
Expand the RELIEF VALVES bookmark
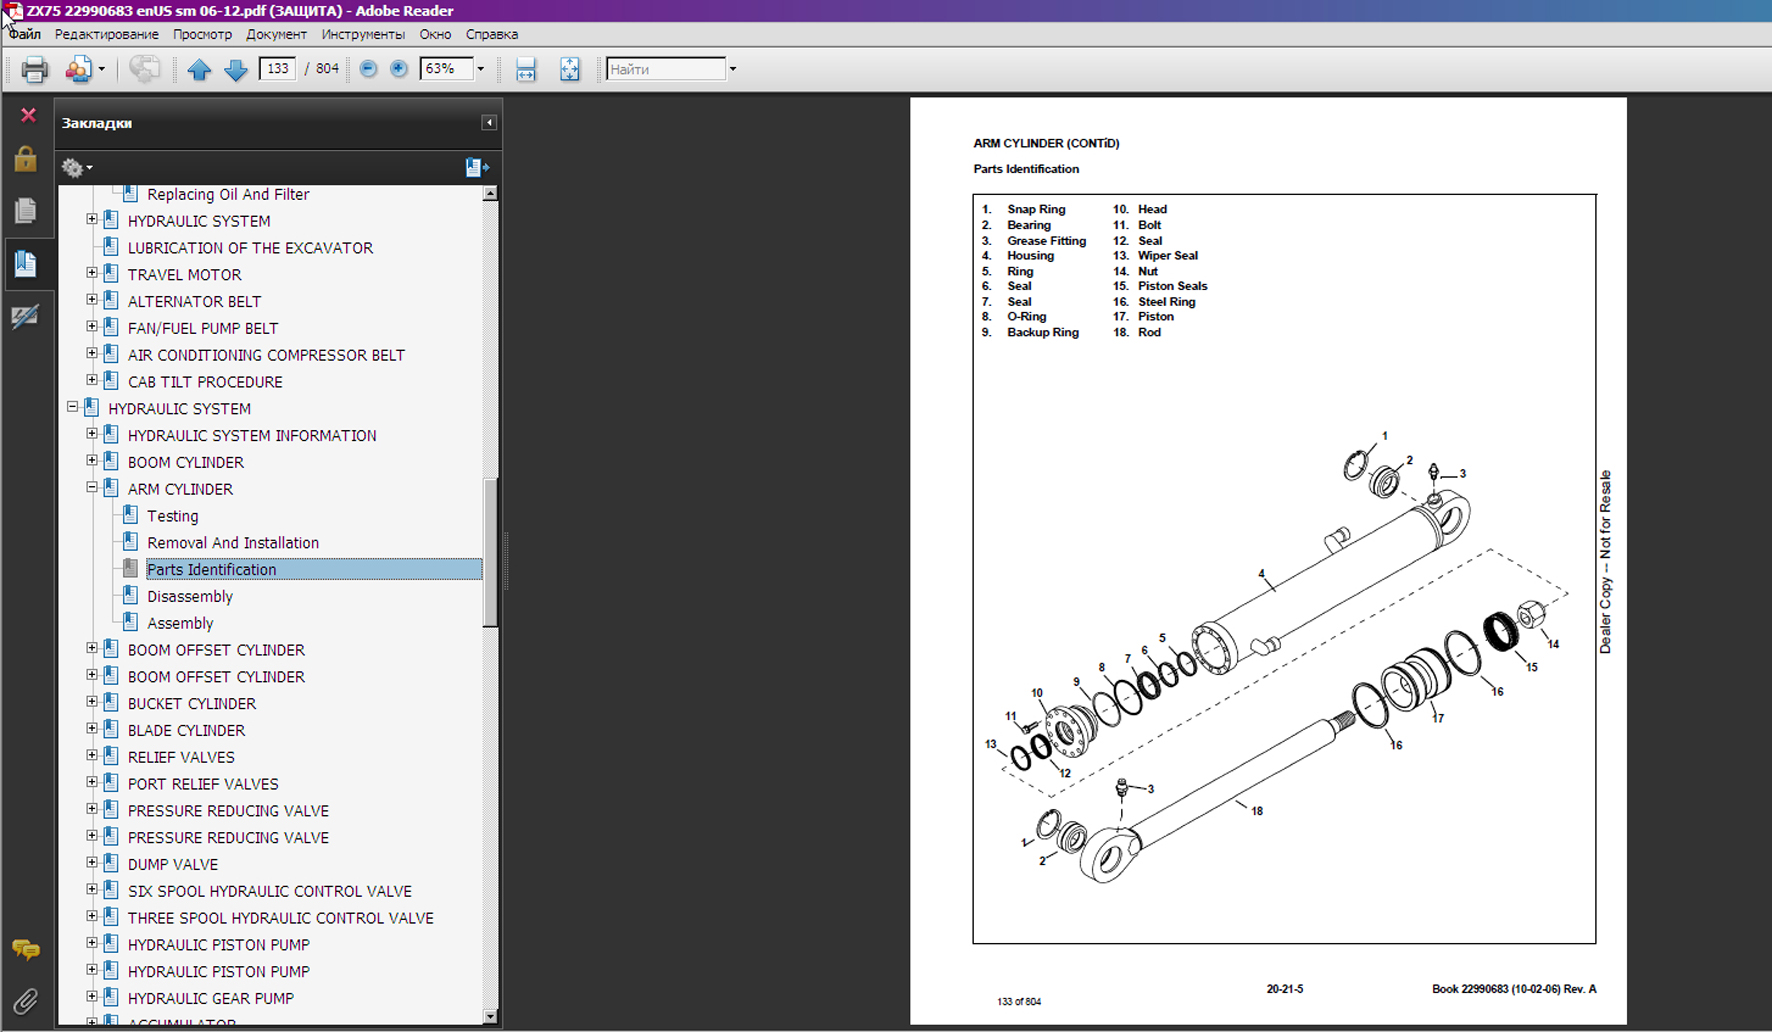pos(92,756)
